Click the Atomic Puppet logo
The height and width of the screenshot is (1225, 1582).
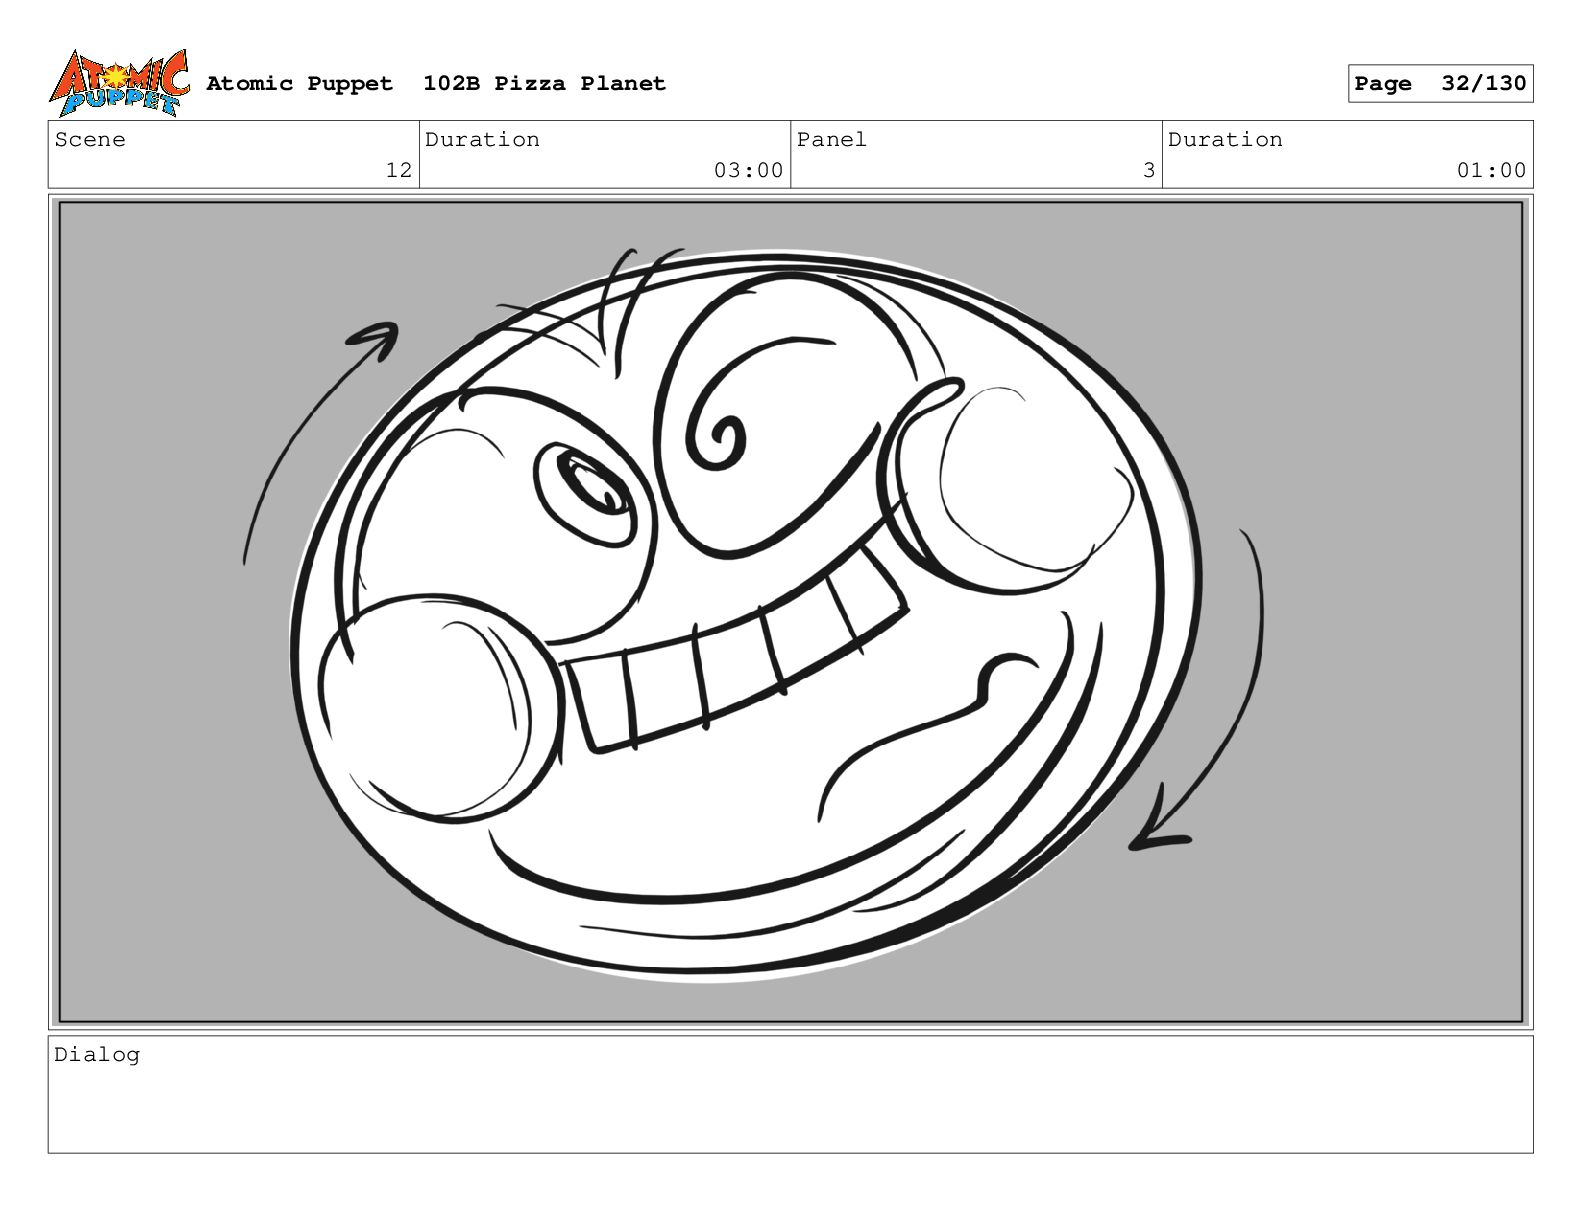[x=119, y=83]
